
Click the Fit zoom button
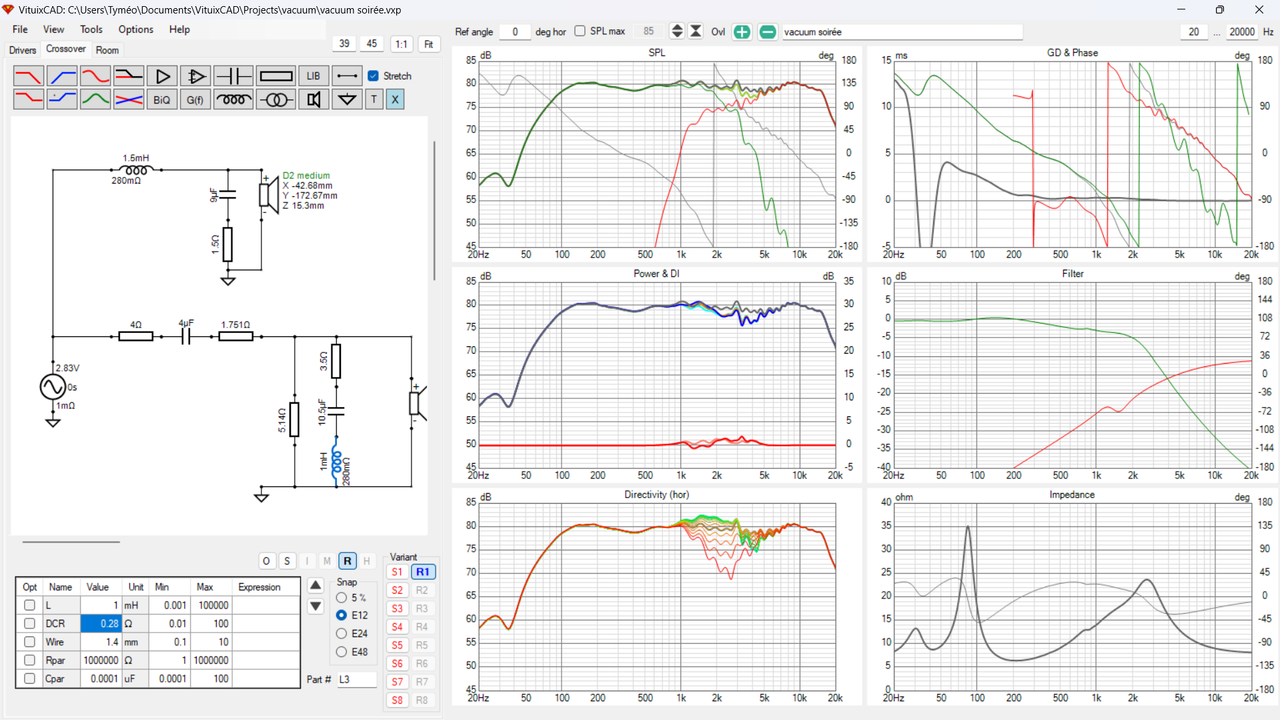(428, 44)
